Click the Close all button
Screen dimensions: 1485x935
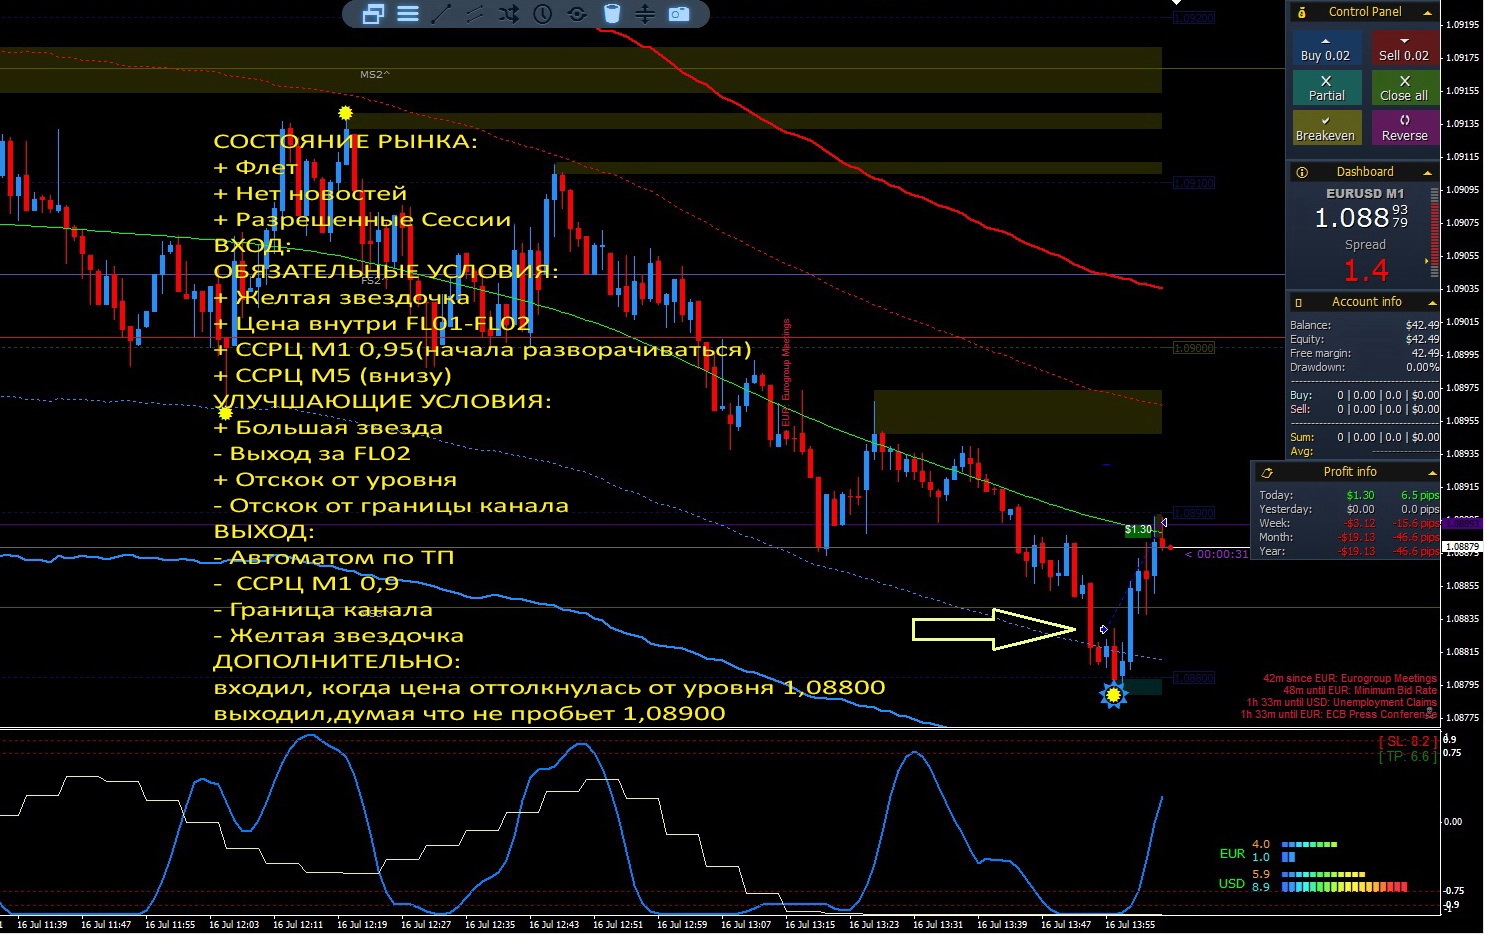click(1404, 88)
